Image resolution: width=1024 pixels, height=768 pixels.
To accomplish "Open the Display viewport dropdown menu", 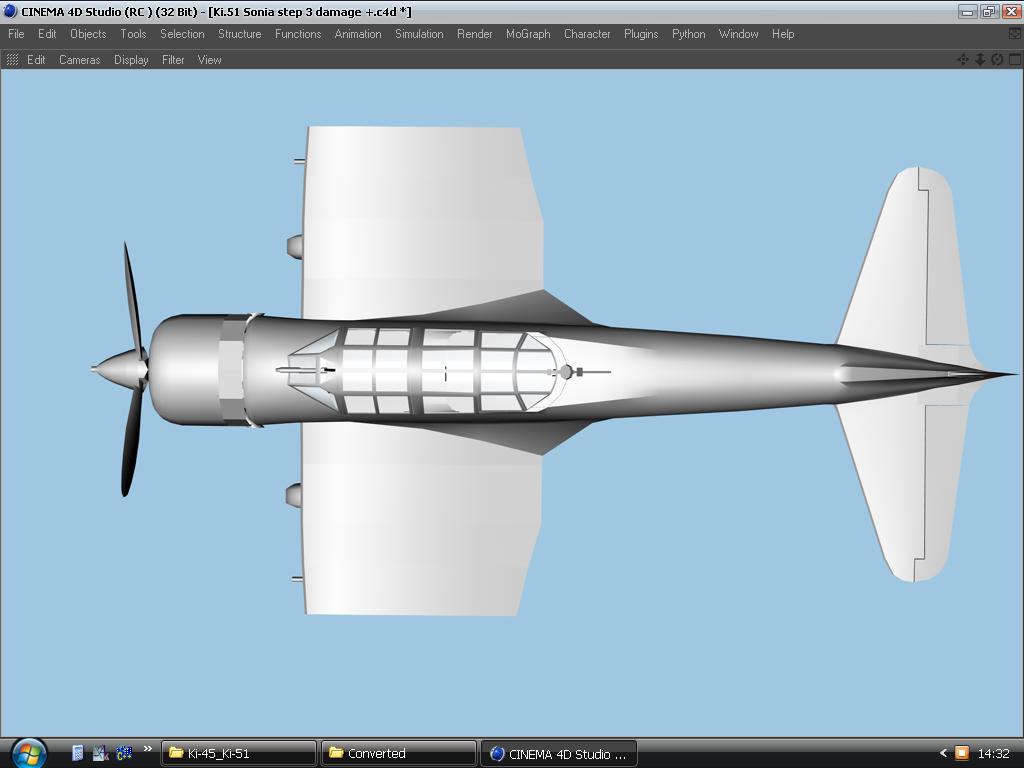I will (x=131, y=60).
